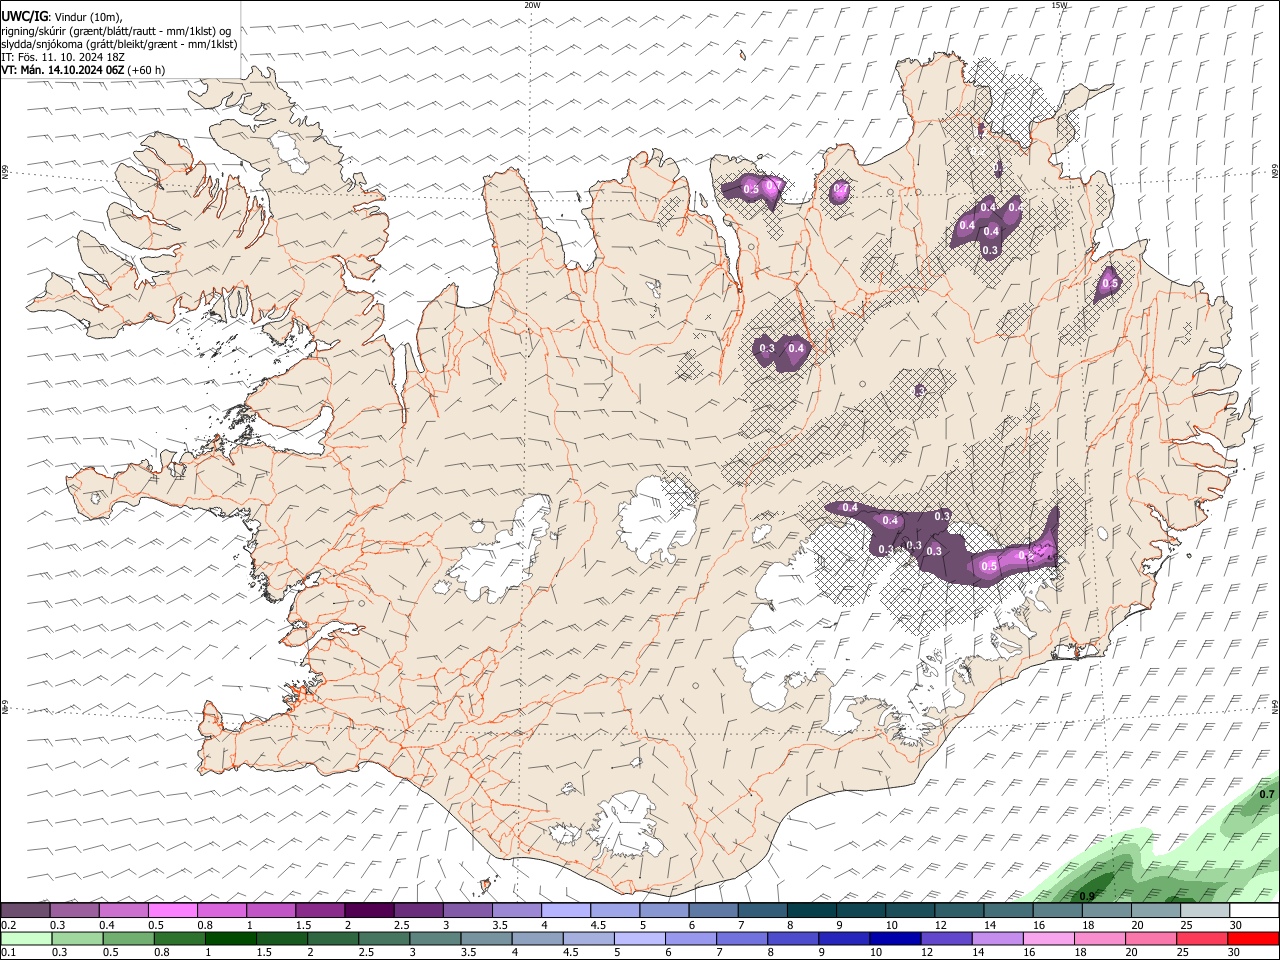
Task: Click the light gray snow swatch starting at 25
Action: pos(1206,910)
